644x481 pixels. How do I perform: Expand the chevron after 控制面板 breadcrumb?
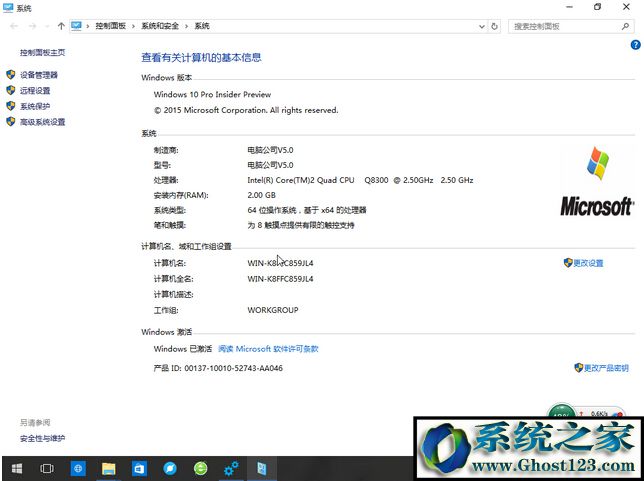pos(133,26)
